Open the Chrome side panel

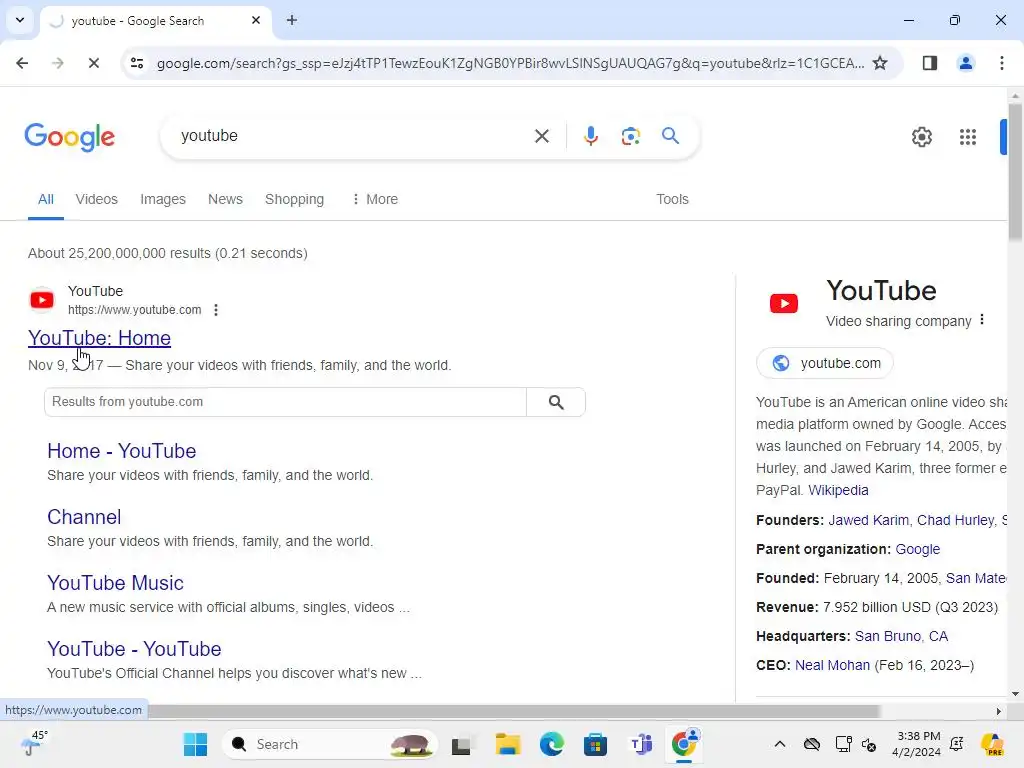(929, 63)
